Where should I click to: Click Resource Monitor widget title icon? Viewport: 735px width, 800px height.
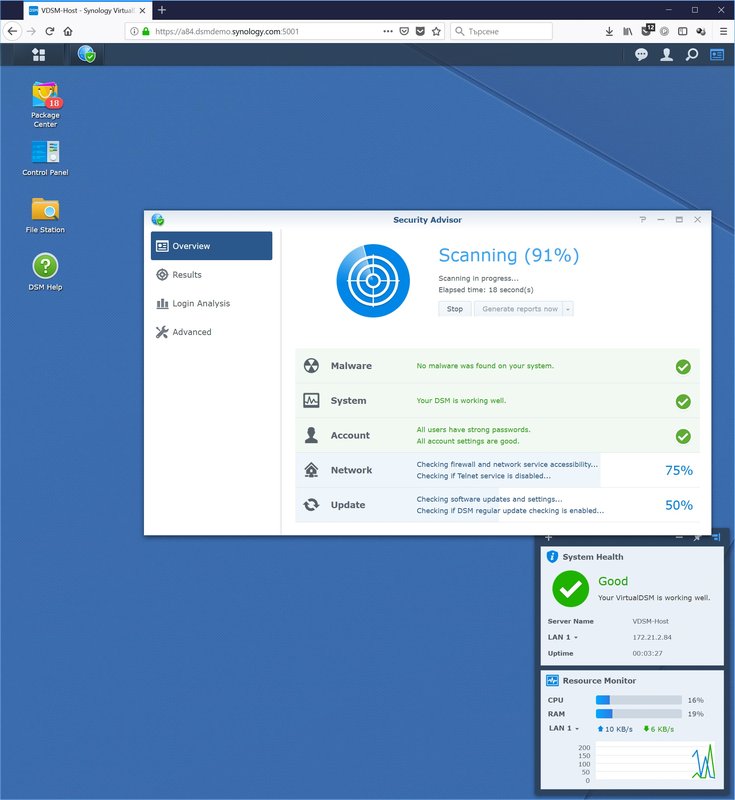552,680
